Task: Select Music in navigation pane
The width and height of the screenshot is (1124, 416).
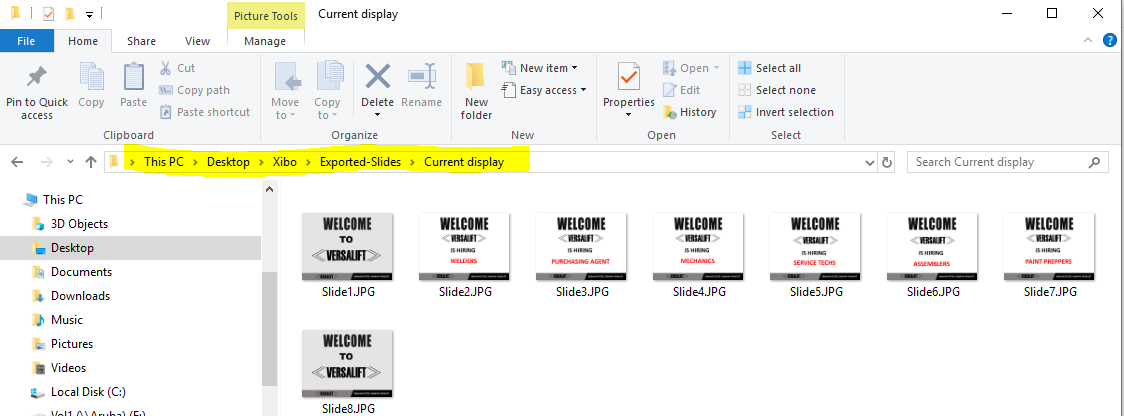Action: (x=67, y=320)
